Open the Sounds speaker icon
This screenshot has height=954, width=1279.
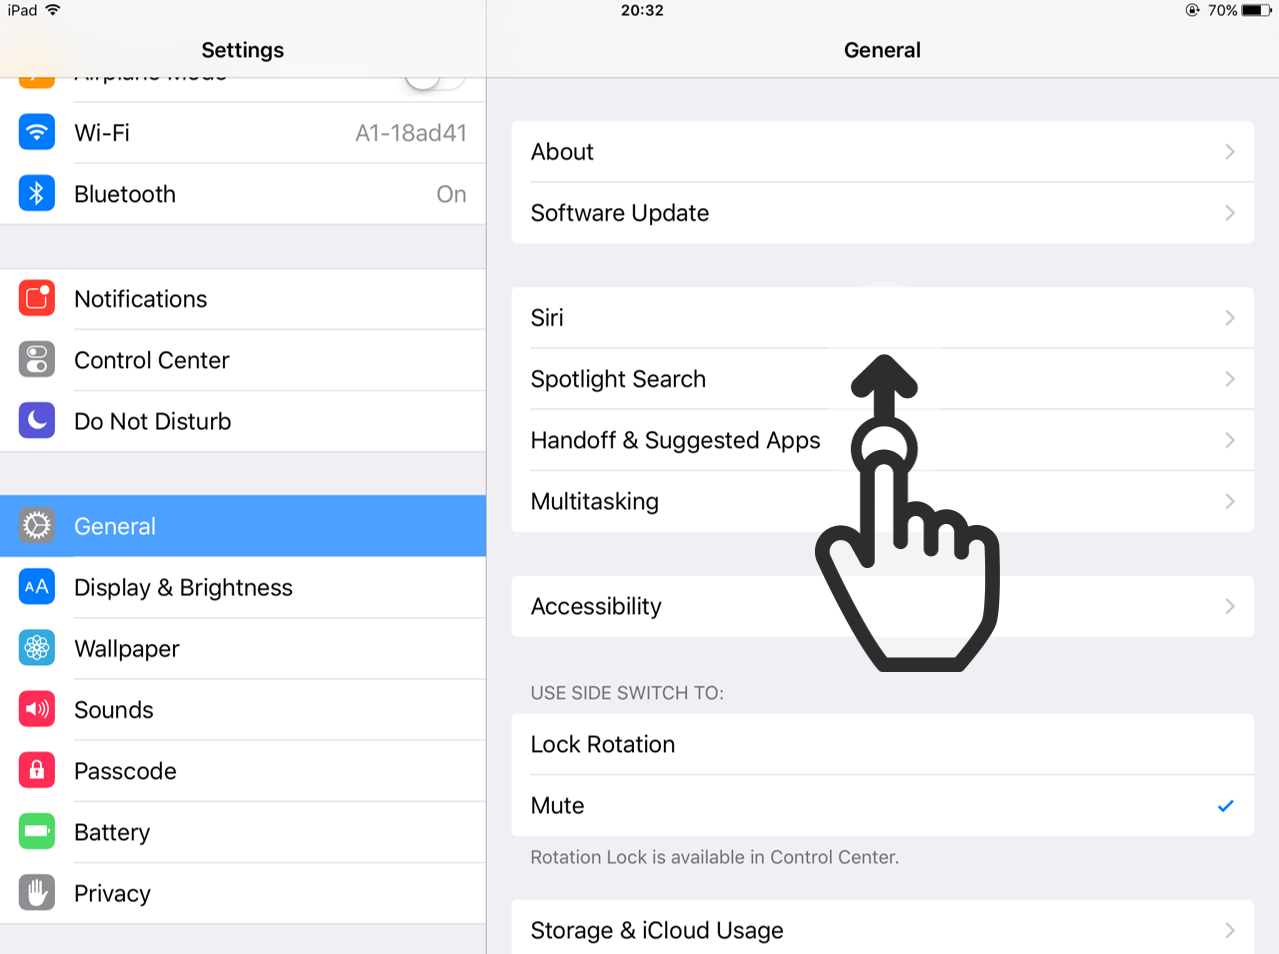37,709
